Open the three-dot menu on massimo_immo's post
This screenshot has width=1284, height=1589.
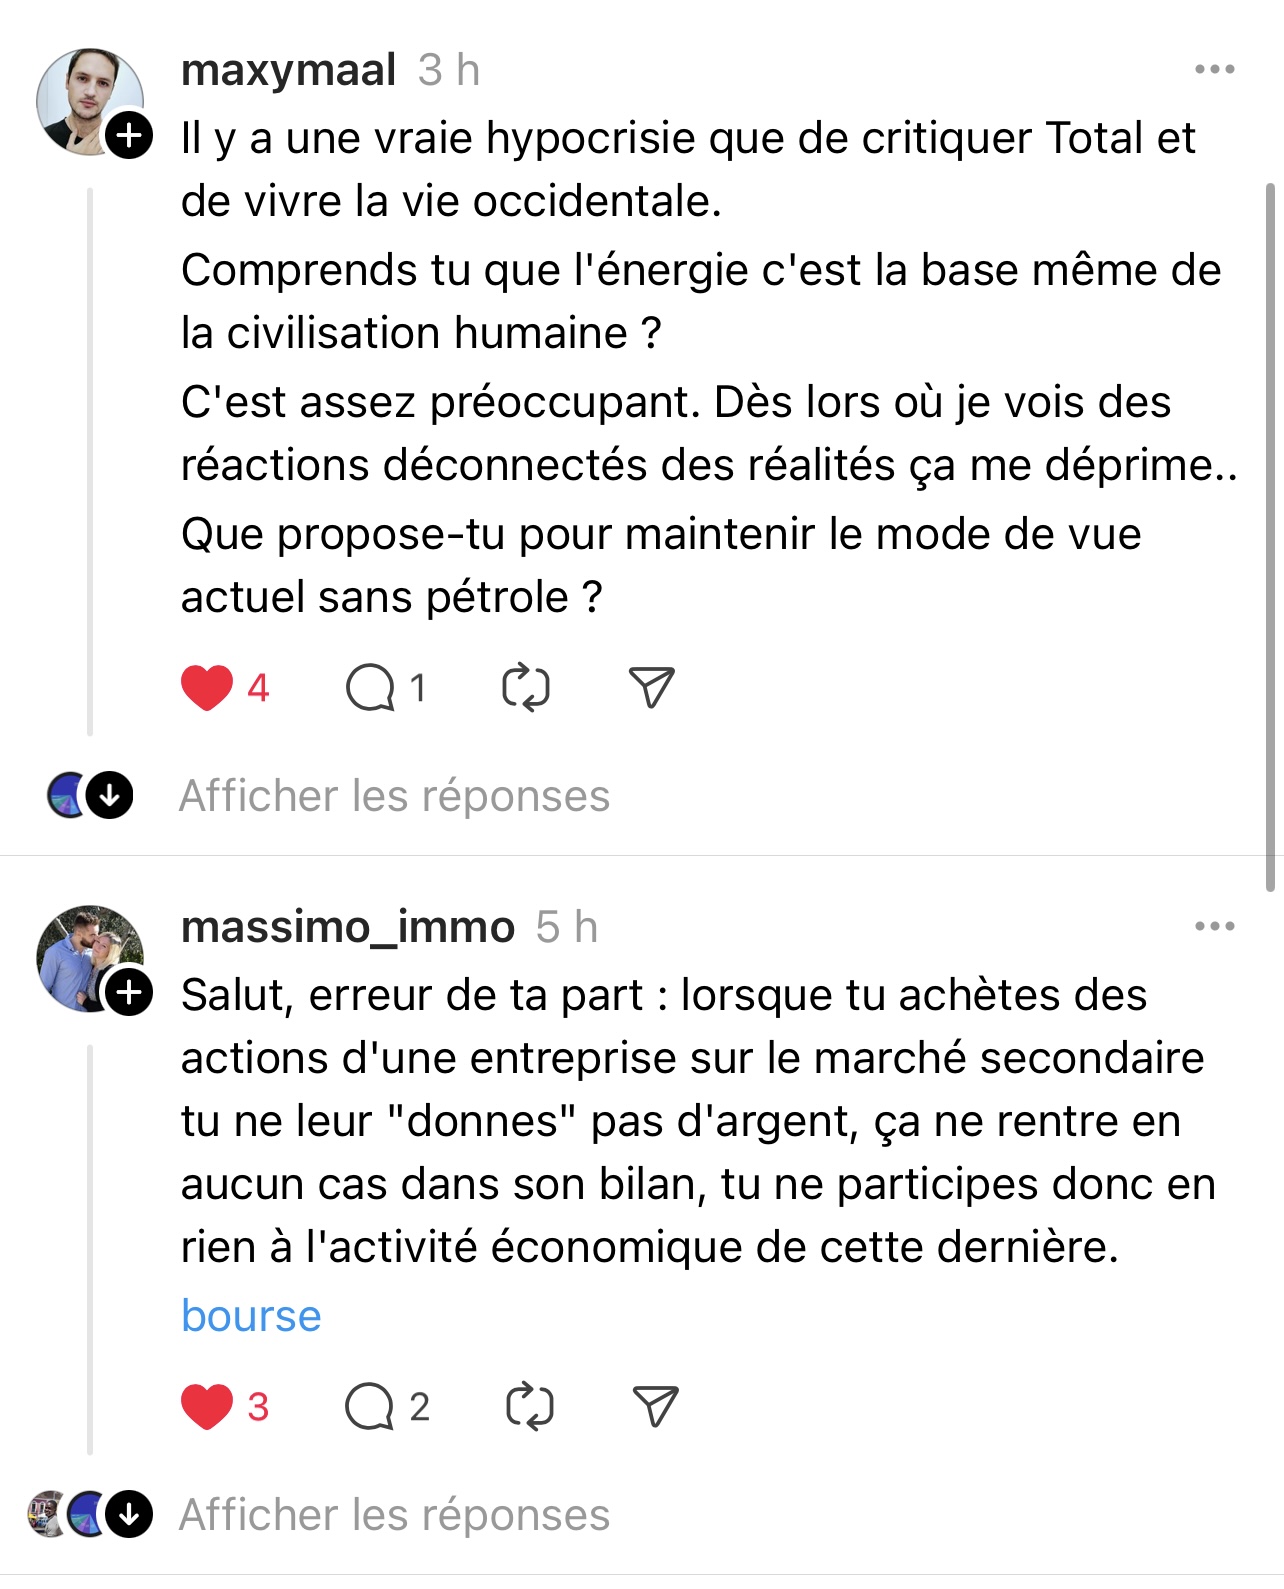[1214, 926]
